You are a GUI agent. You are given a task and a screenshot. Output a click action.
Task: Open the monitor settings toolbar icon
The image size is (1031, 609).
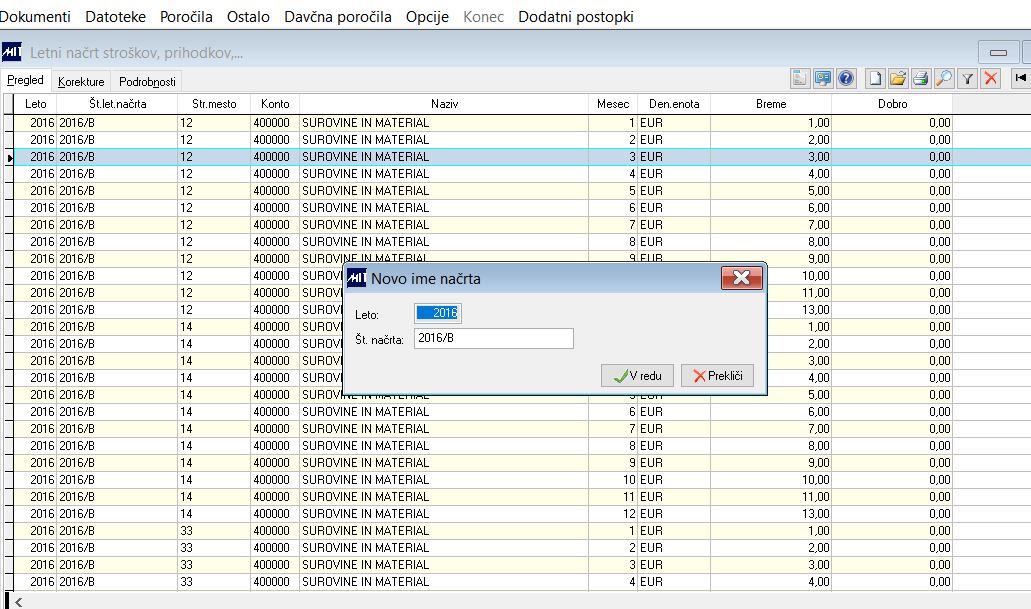click(823, 79)
